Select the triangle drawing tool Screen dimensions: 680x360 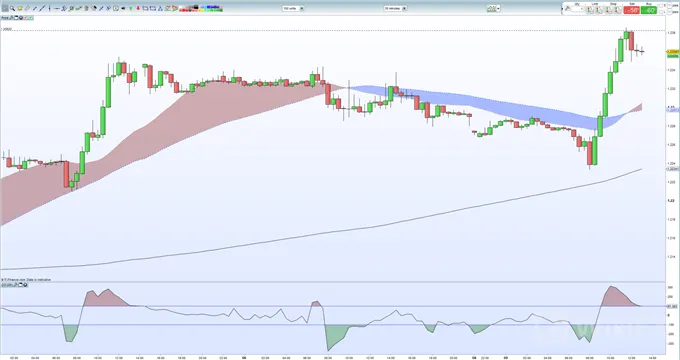[160, 8]
